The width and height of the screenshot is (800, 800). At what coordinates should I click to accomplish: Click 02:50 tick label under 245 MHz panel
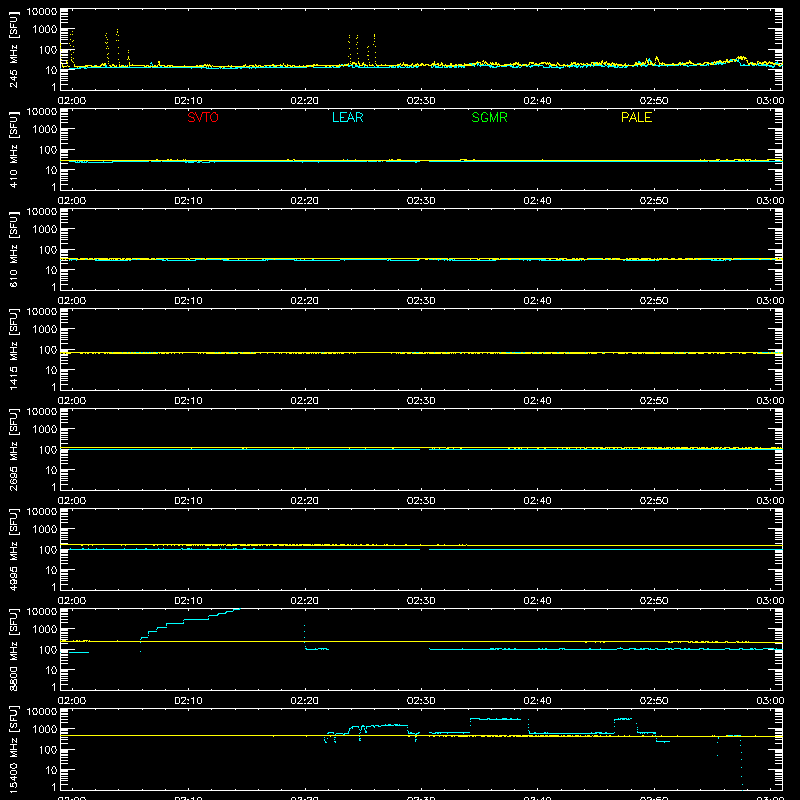[x=654, y=101]
